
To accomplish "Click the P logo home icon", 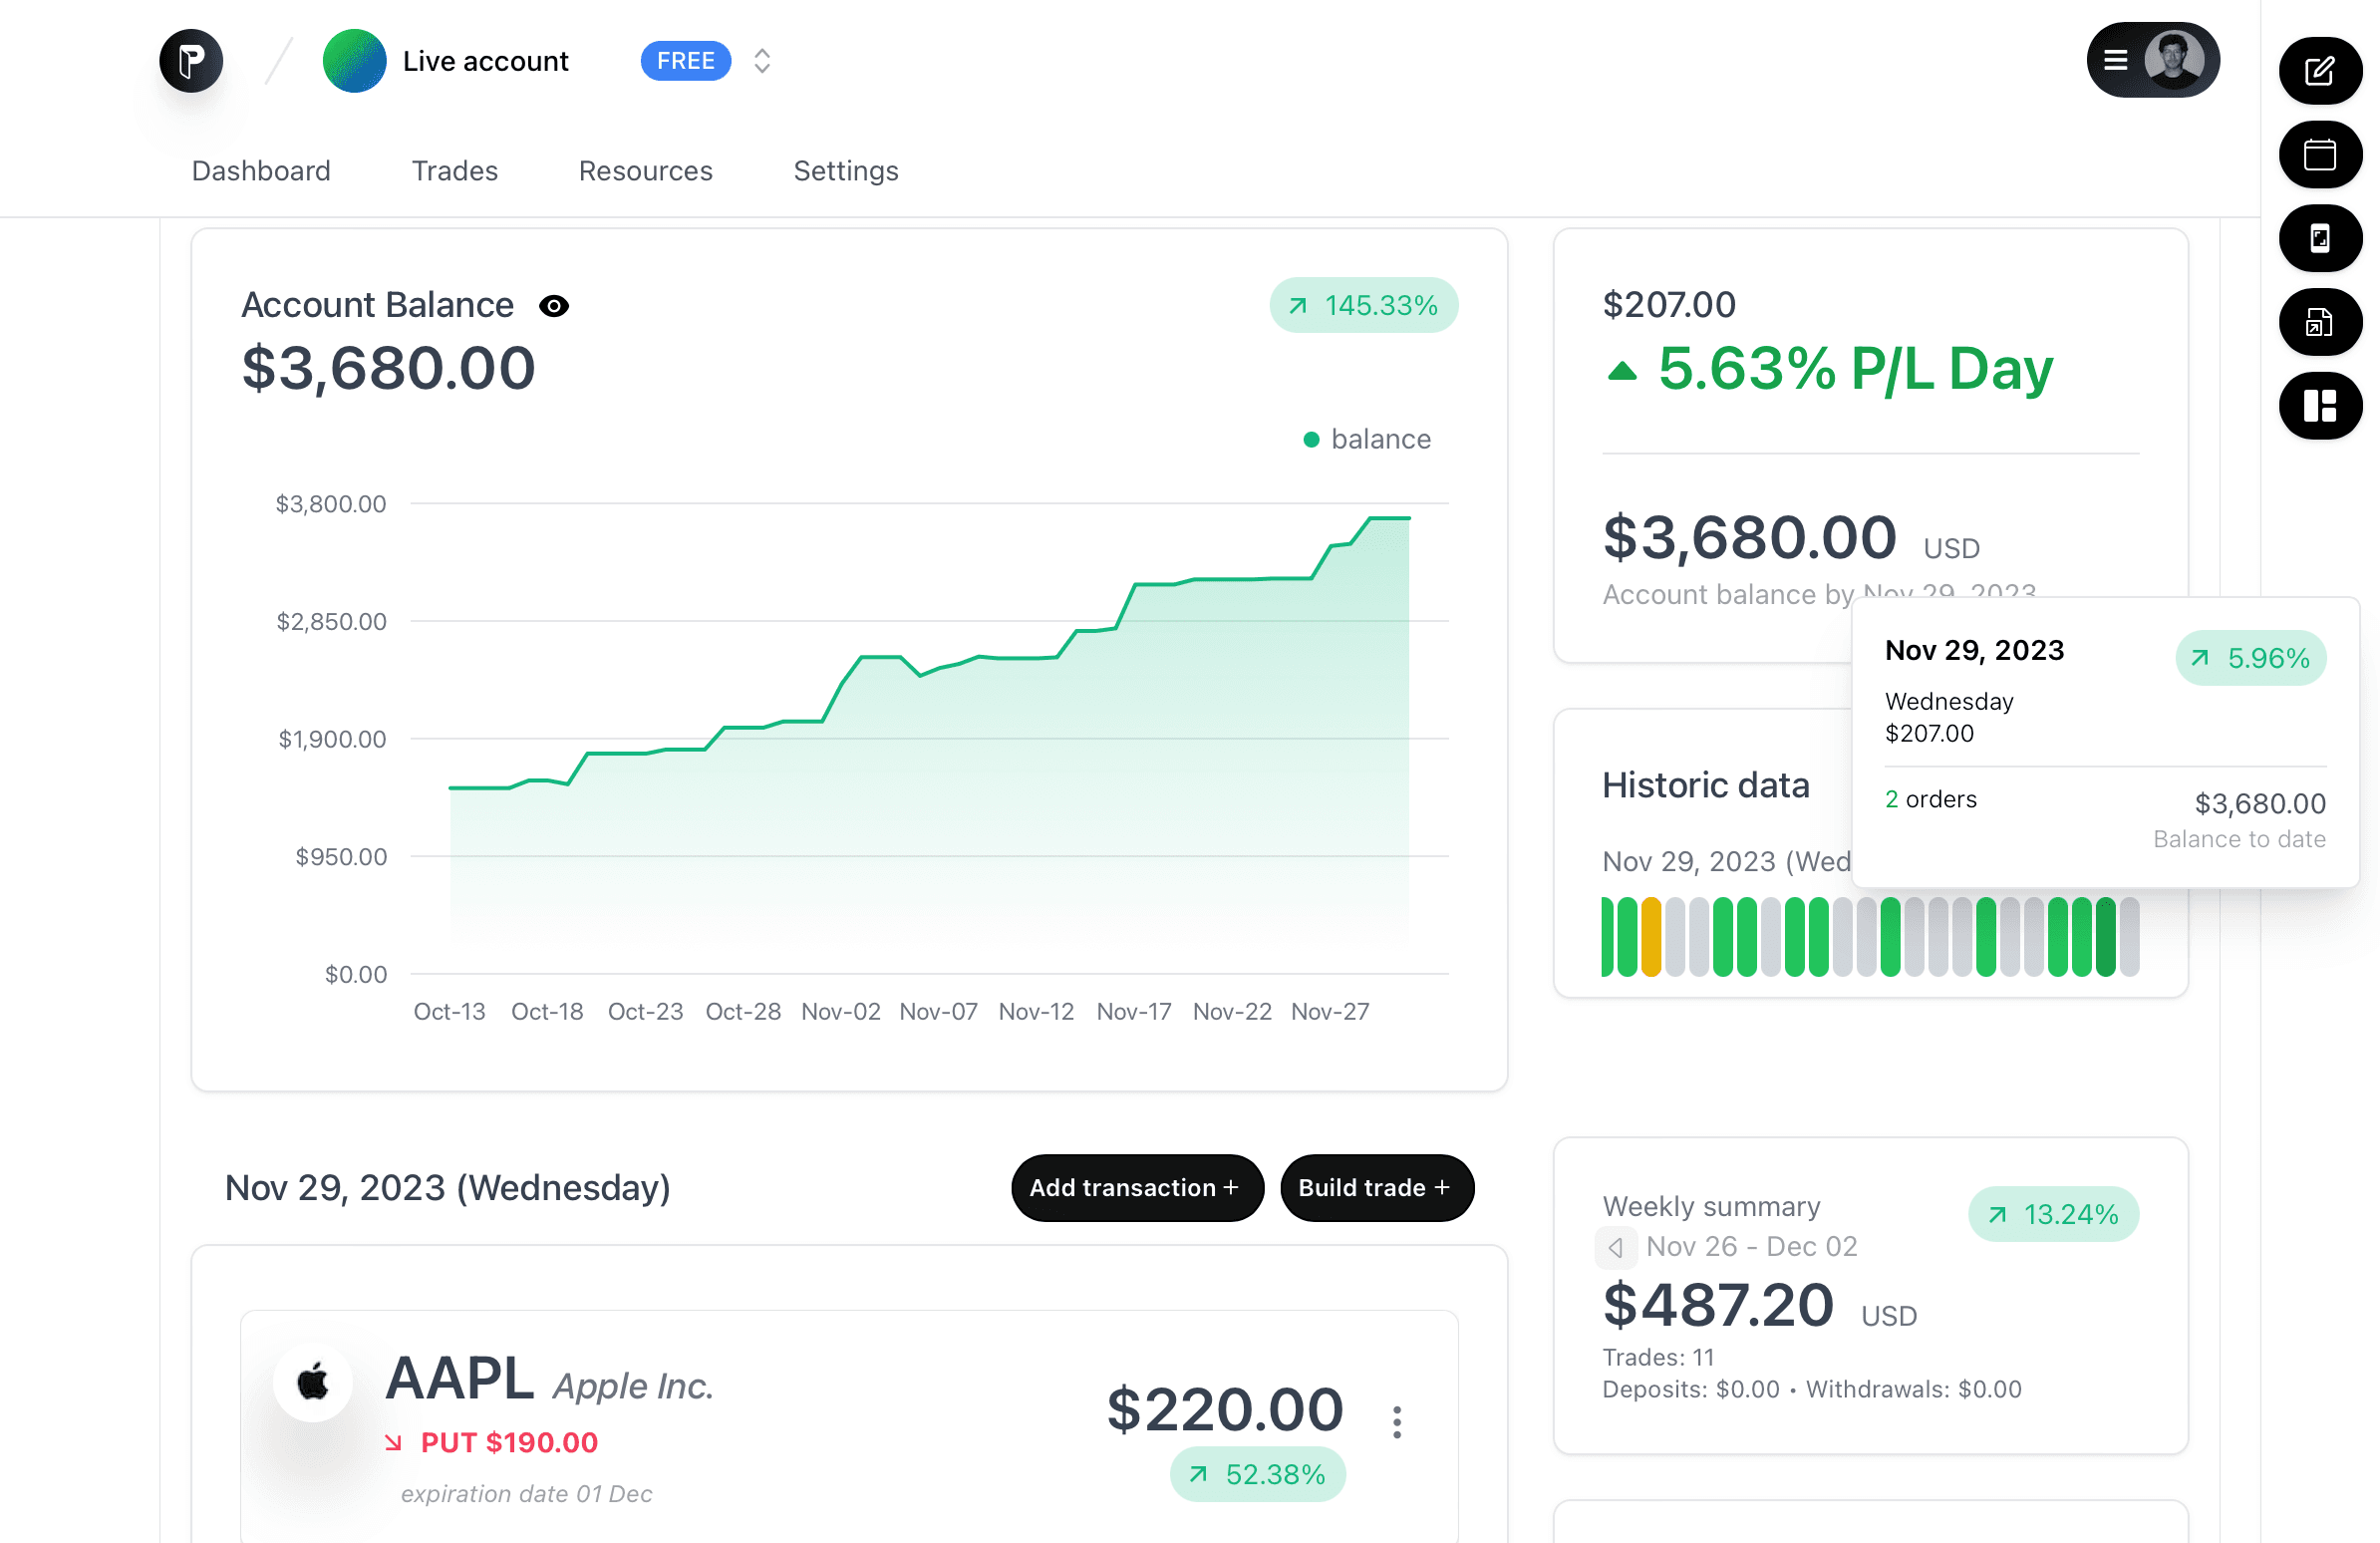I will (x=191, y=61).
